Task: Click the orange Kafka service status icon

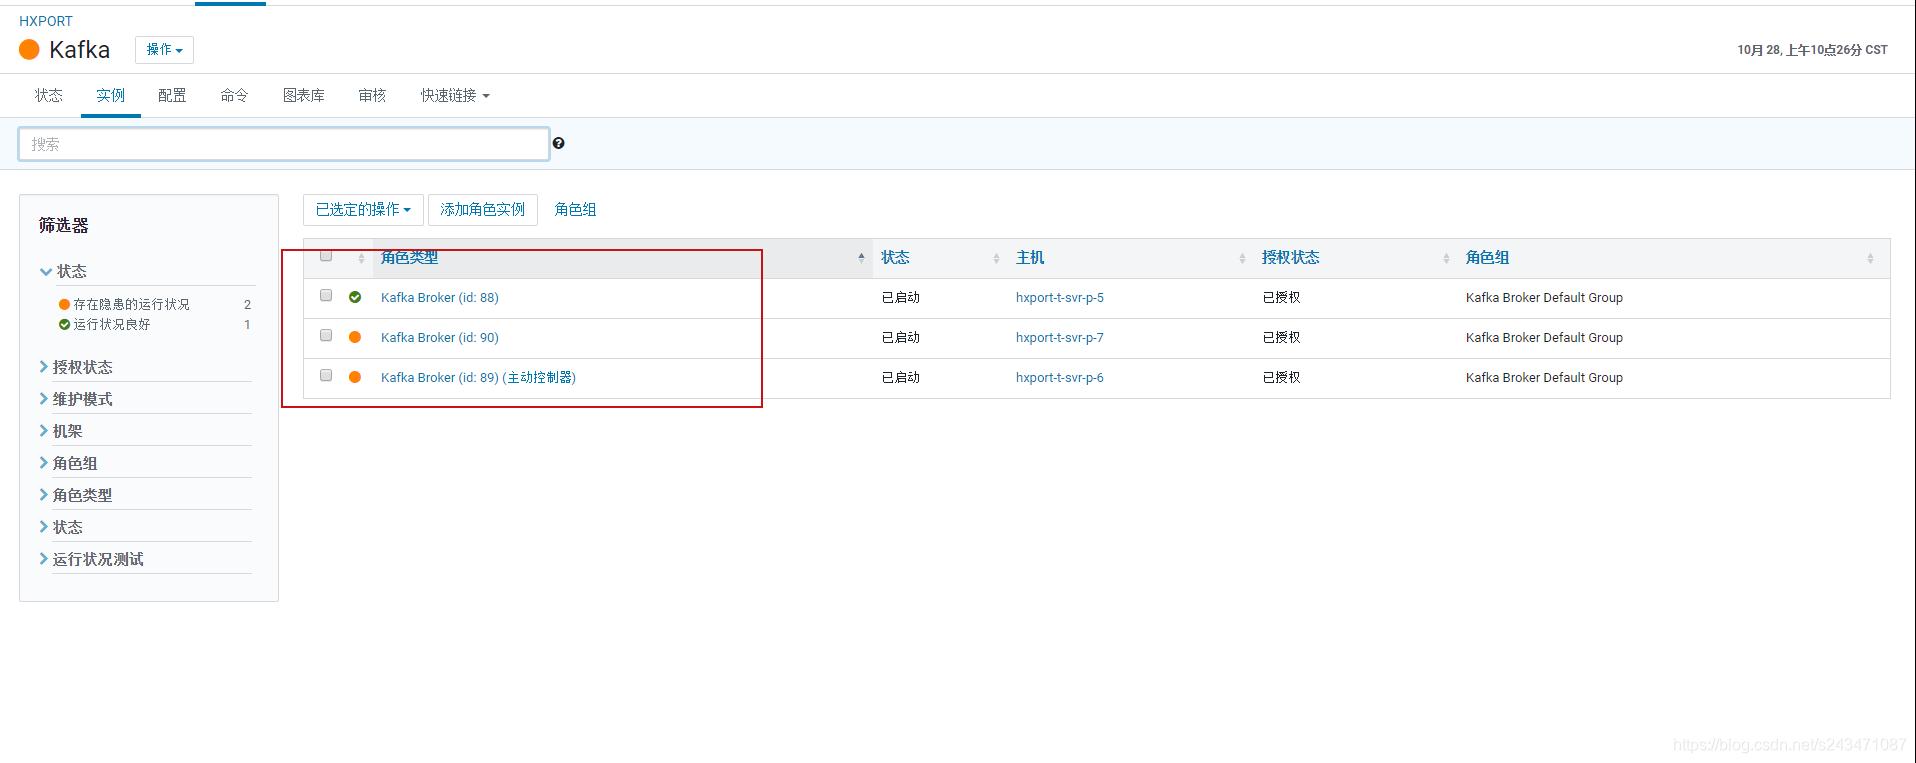Action: click(x=29, y=49)
